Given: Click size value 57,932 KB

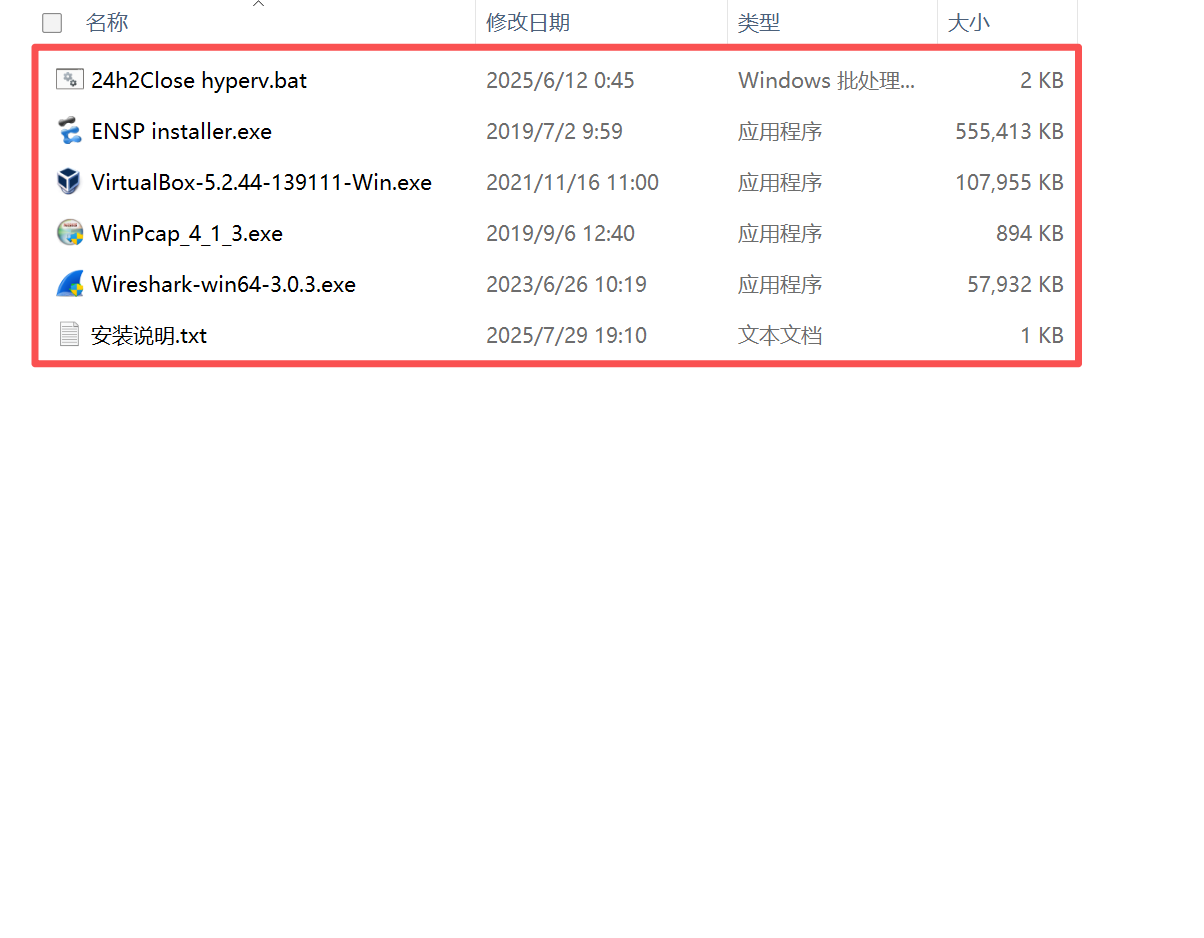Looking at the screenshot, I should click(1015, 284).
